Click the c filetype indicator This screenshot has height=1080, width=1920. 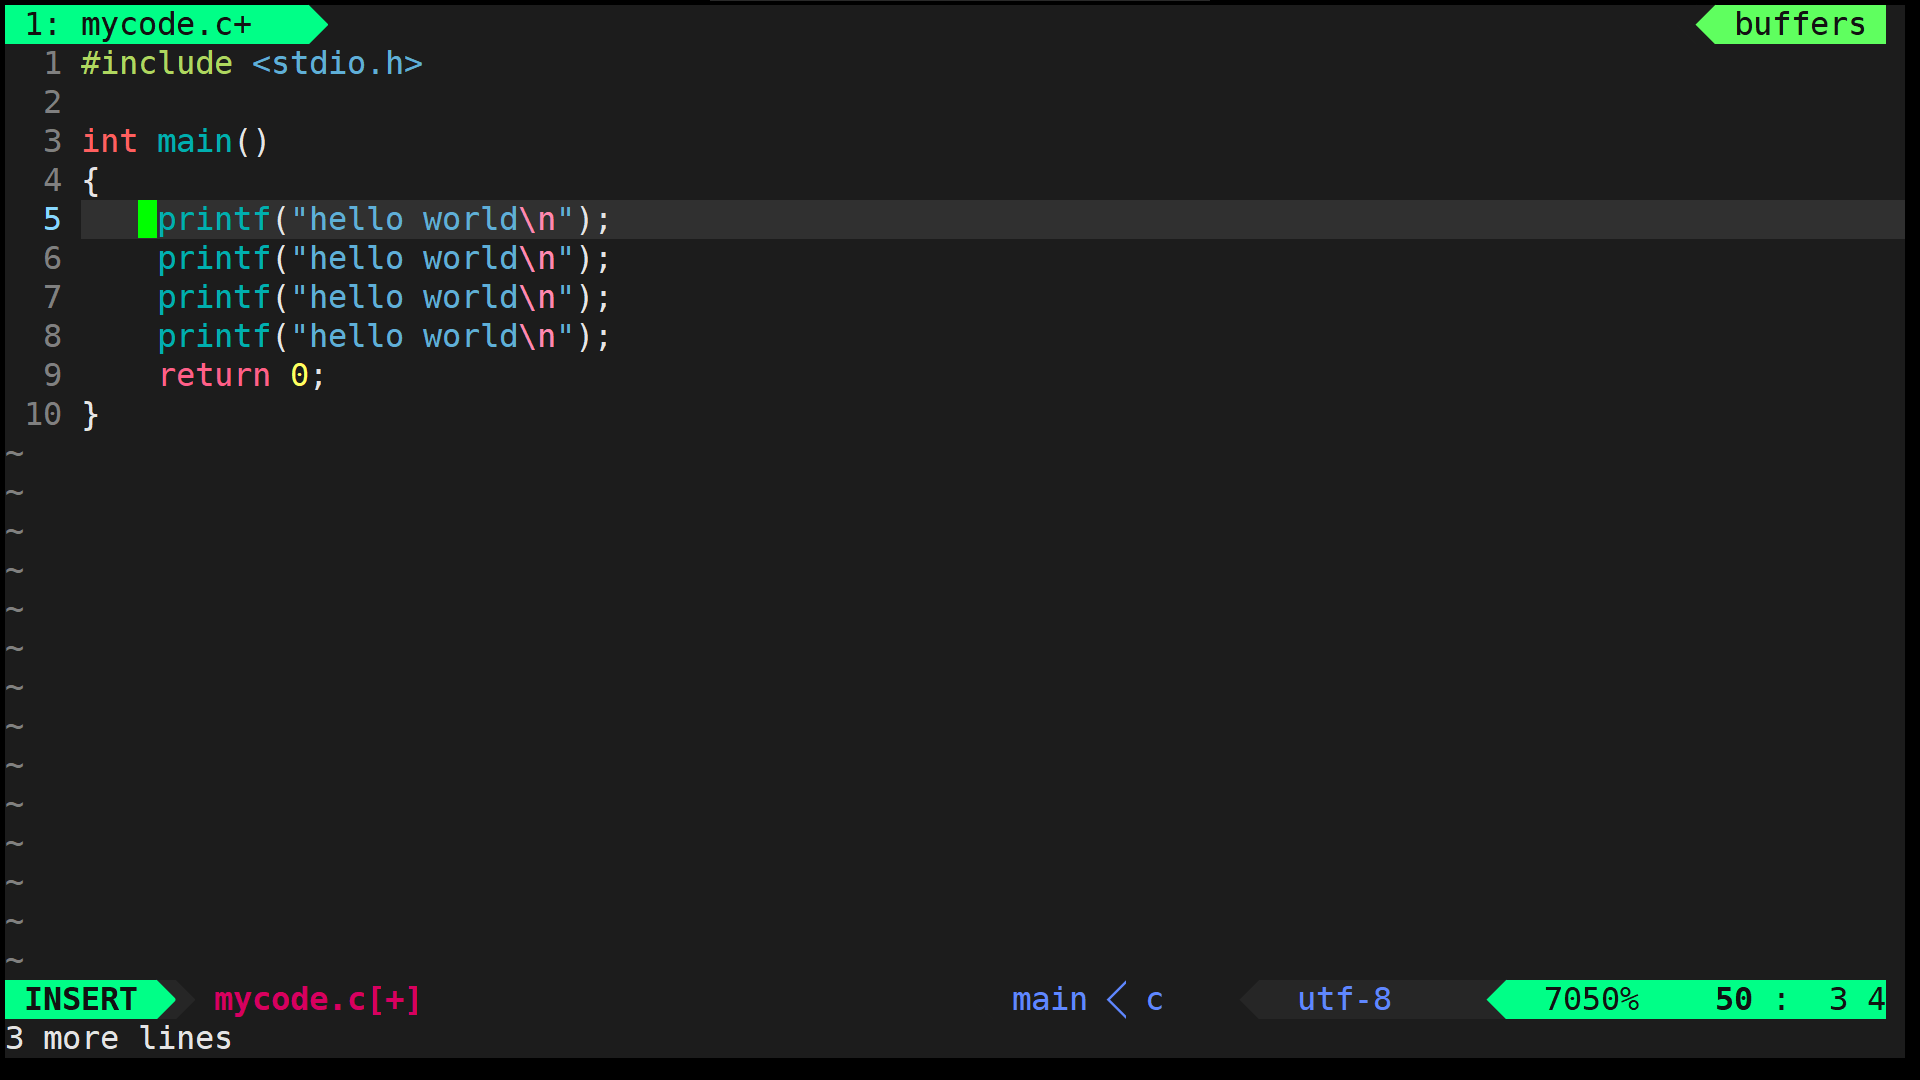(1155, 999)
